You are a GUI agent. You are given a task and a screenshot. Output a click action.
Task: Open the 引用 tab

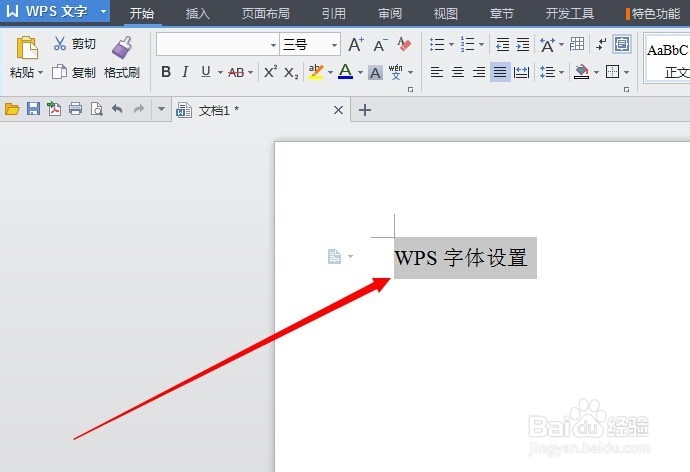(x=334, y=13)
